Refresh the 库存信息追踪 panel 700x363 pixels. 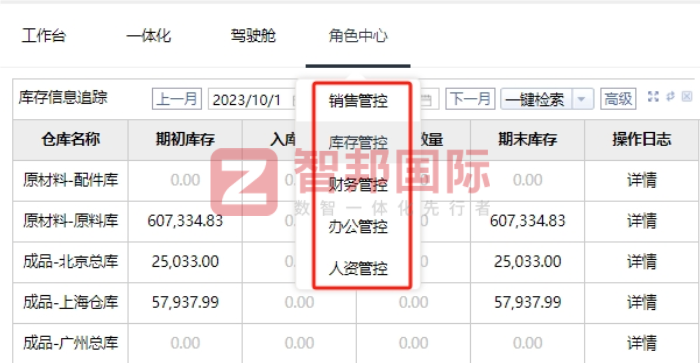[x=670, y=96]
